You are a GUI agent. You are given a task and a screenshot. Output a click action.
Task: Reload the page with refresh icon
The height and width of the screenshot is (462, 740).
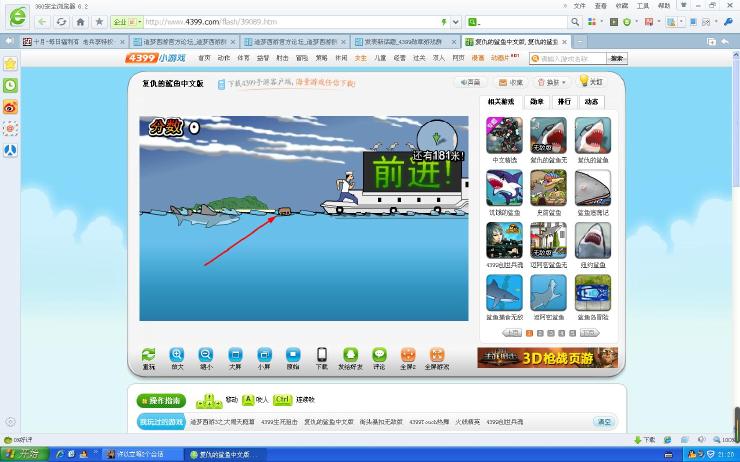click(61, 22)
